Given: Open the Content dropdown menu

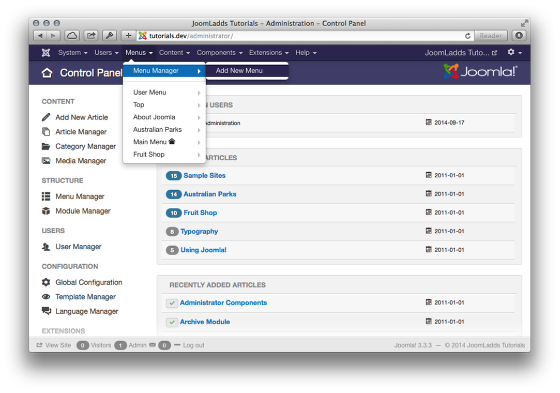Looking at the screenshot, I should [x=174, y=53].
